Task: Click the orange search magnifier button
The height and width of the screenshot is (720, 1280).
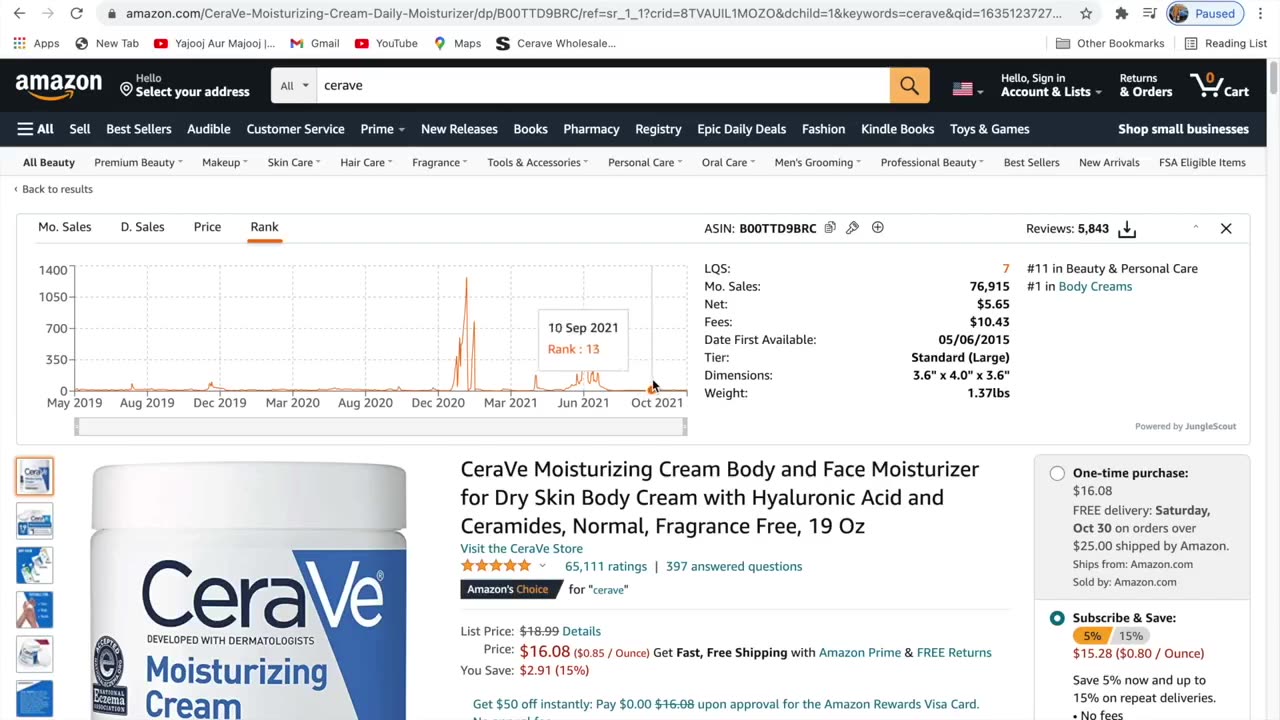Action: [909, 85]
